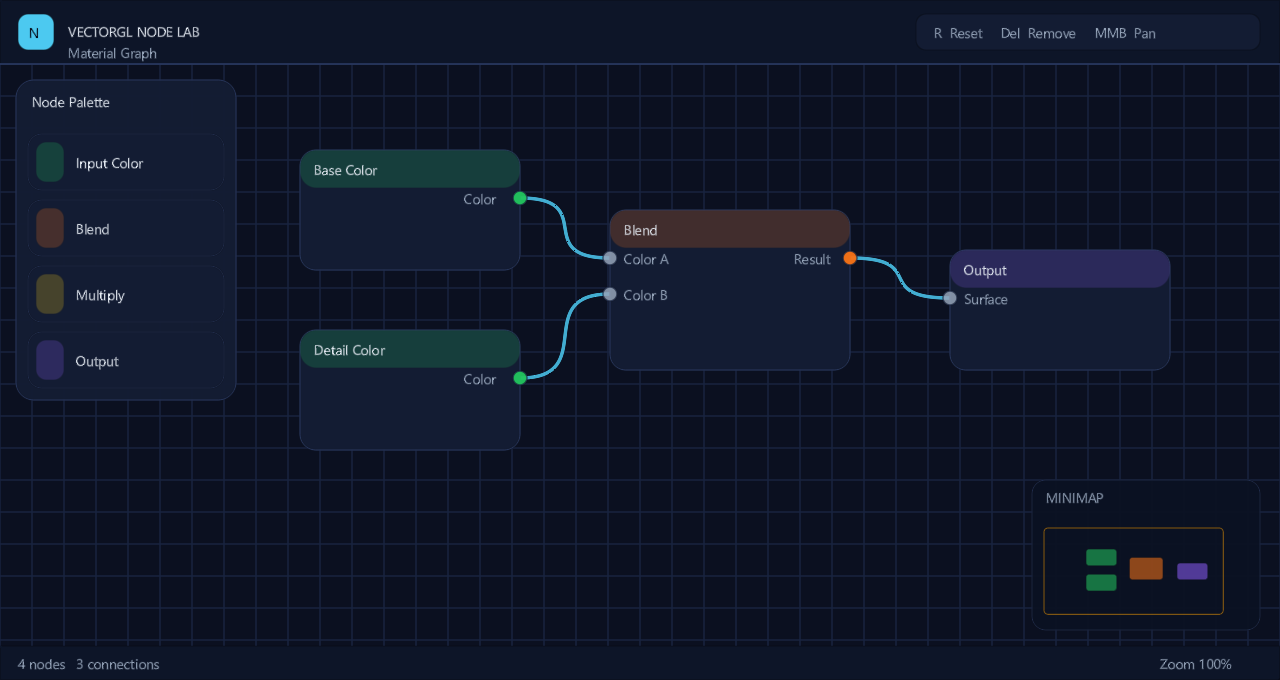Click the 4 nodes status text
The image size is (1280, 680).
pyautogui.click(x=41, y=664)
